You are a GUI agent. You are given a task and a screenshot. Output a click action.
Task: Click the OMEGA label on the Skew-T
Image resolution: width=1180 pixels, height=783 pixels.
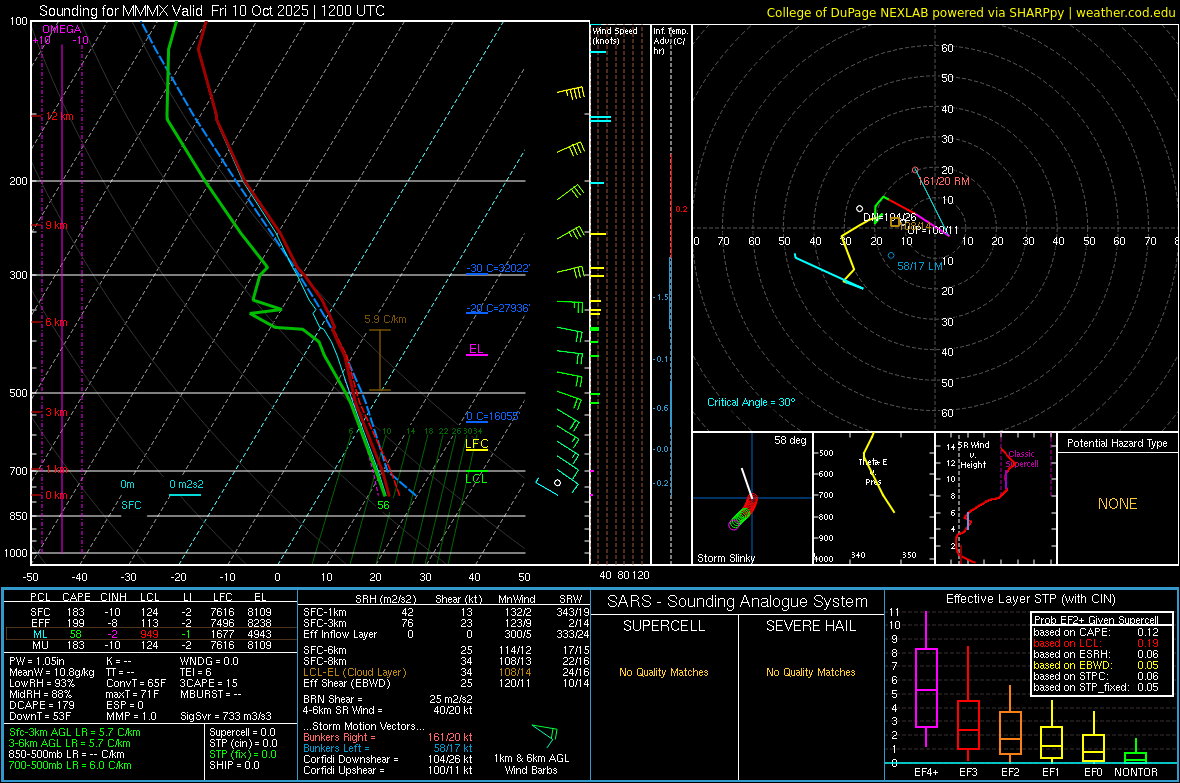pos(62,29)
